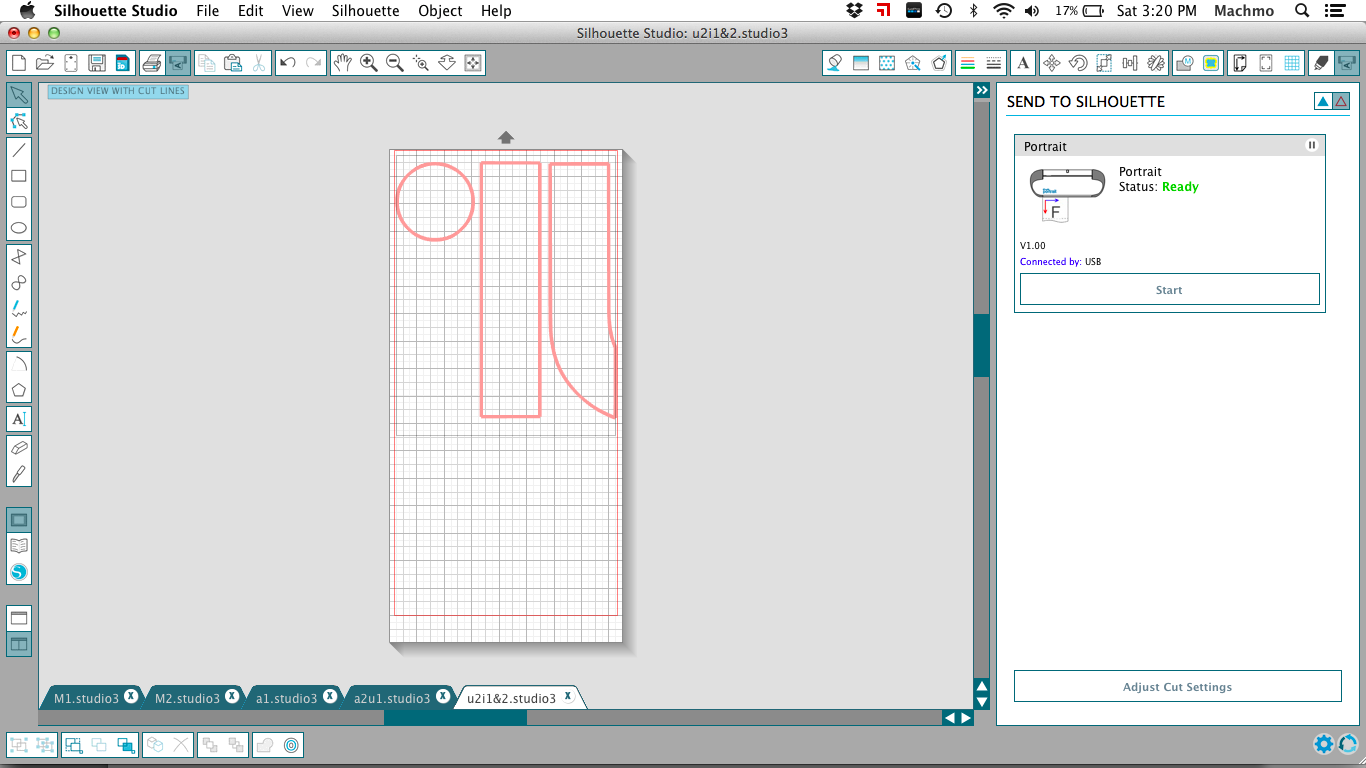Screen dimensions: 1366x768
Task: Click the horizontal scrollbar thumb
Action: [455, 717]
